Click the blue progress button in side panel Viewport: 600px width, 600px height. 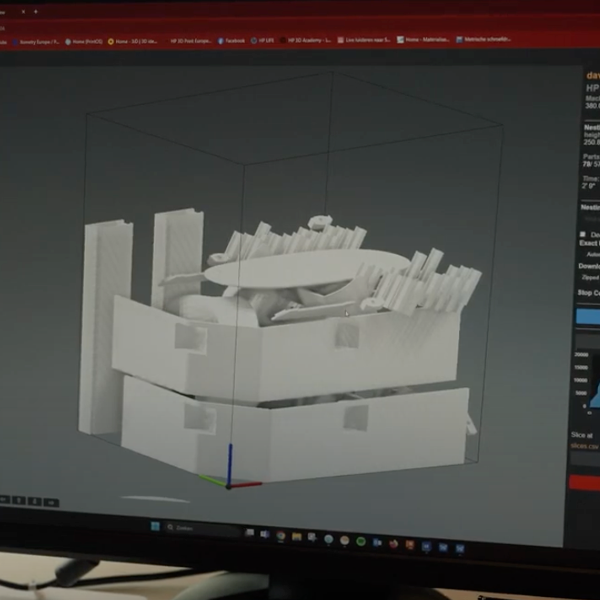point(588,316)
